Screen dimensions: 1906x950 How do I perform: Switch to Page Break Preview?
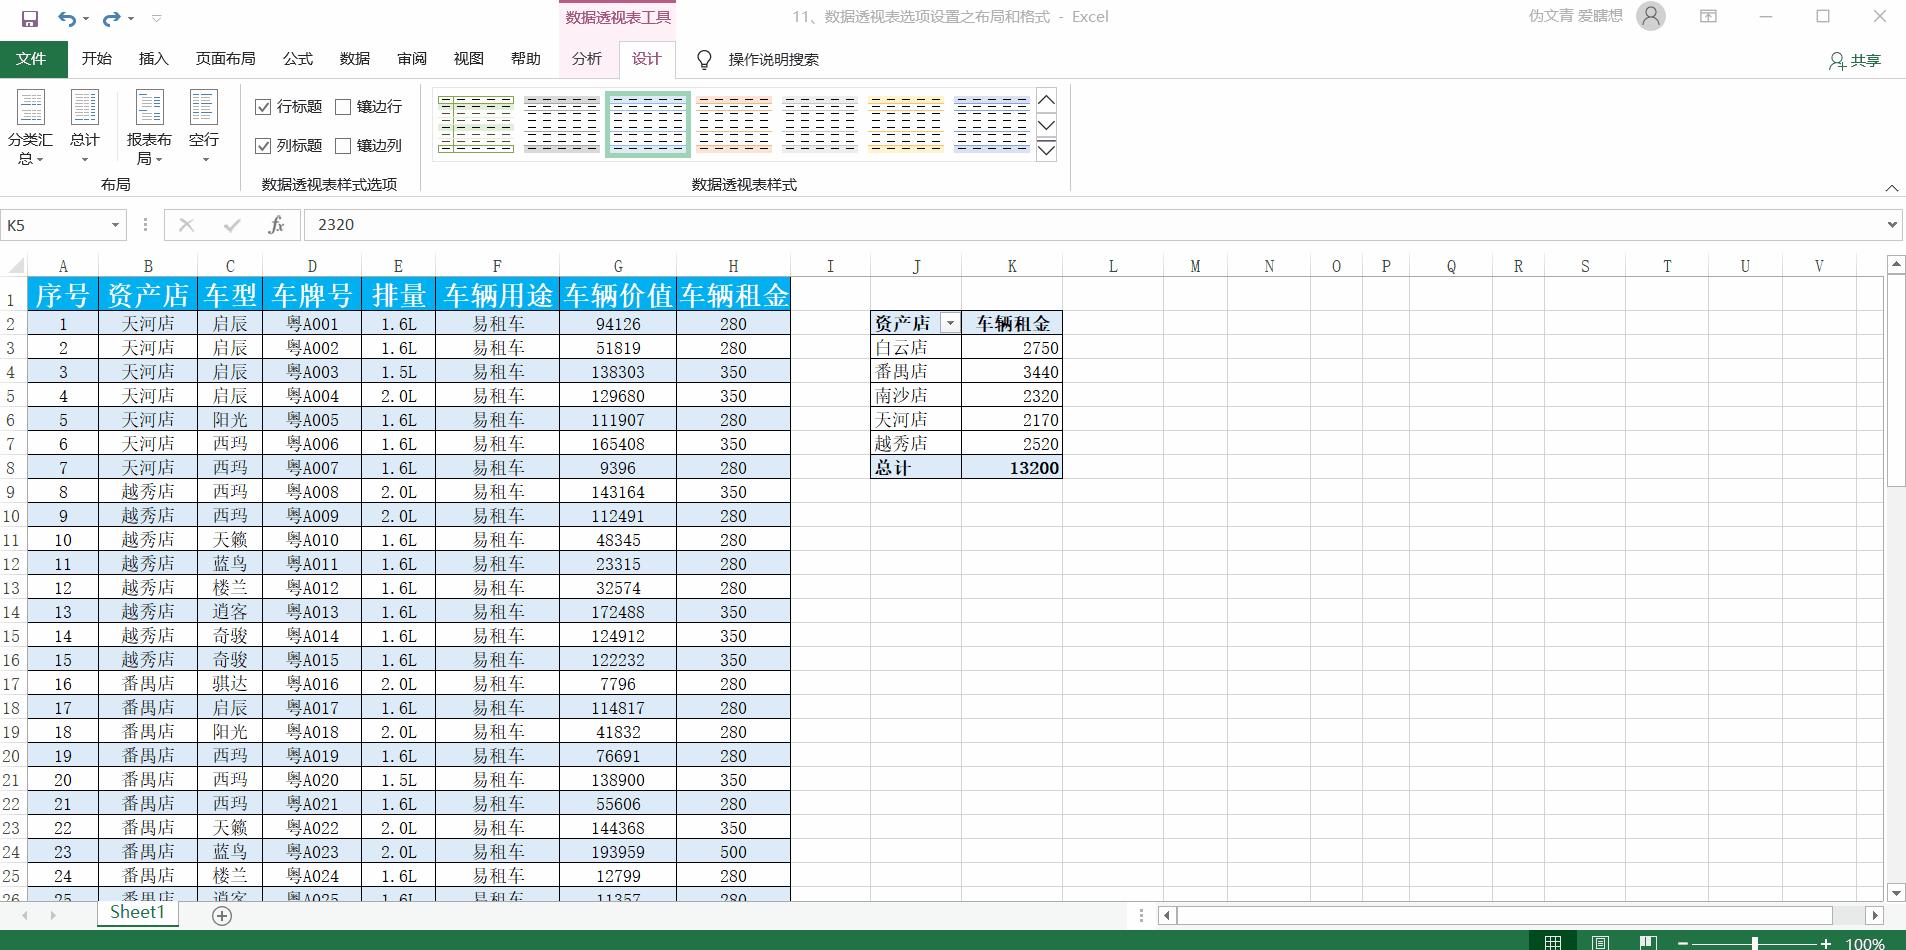[1648, 942]
